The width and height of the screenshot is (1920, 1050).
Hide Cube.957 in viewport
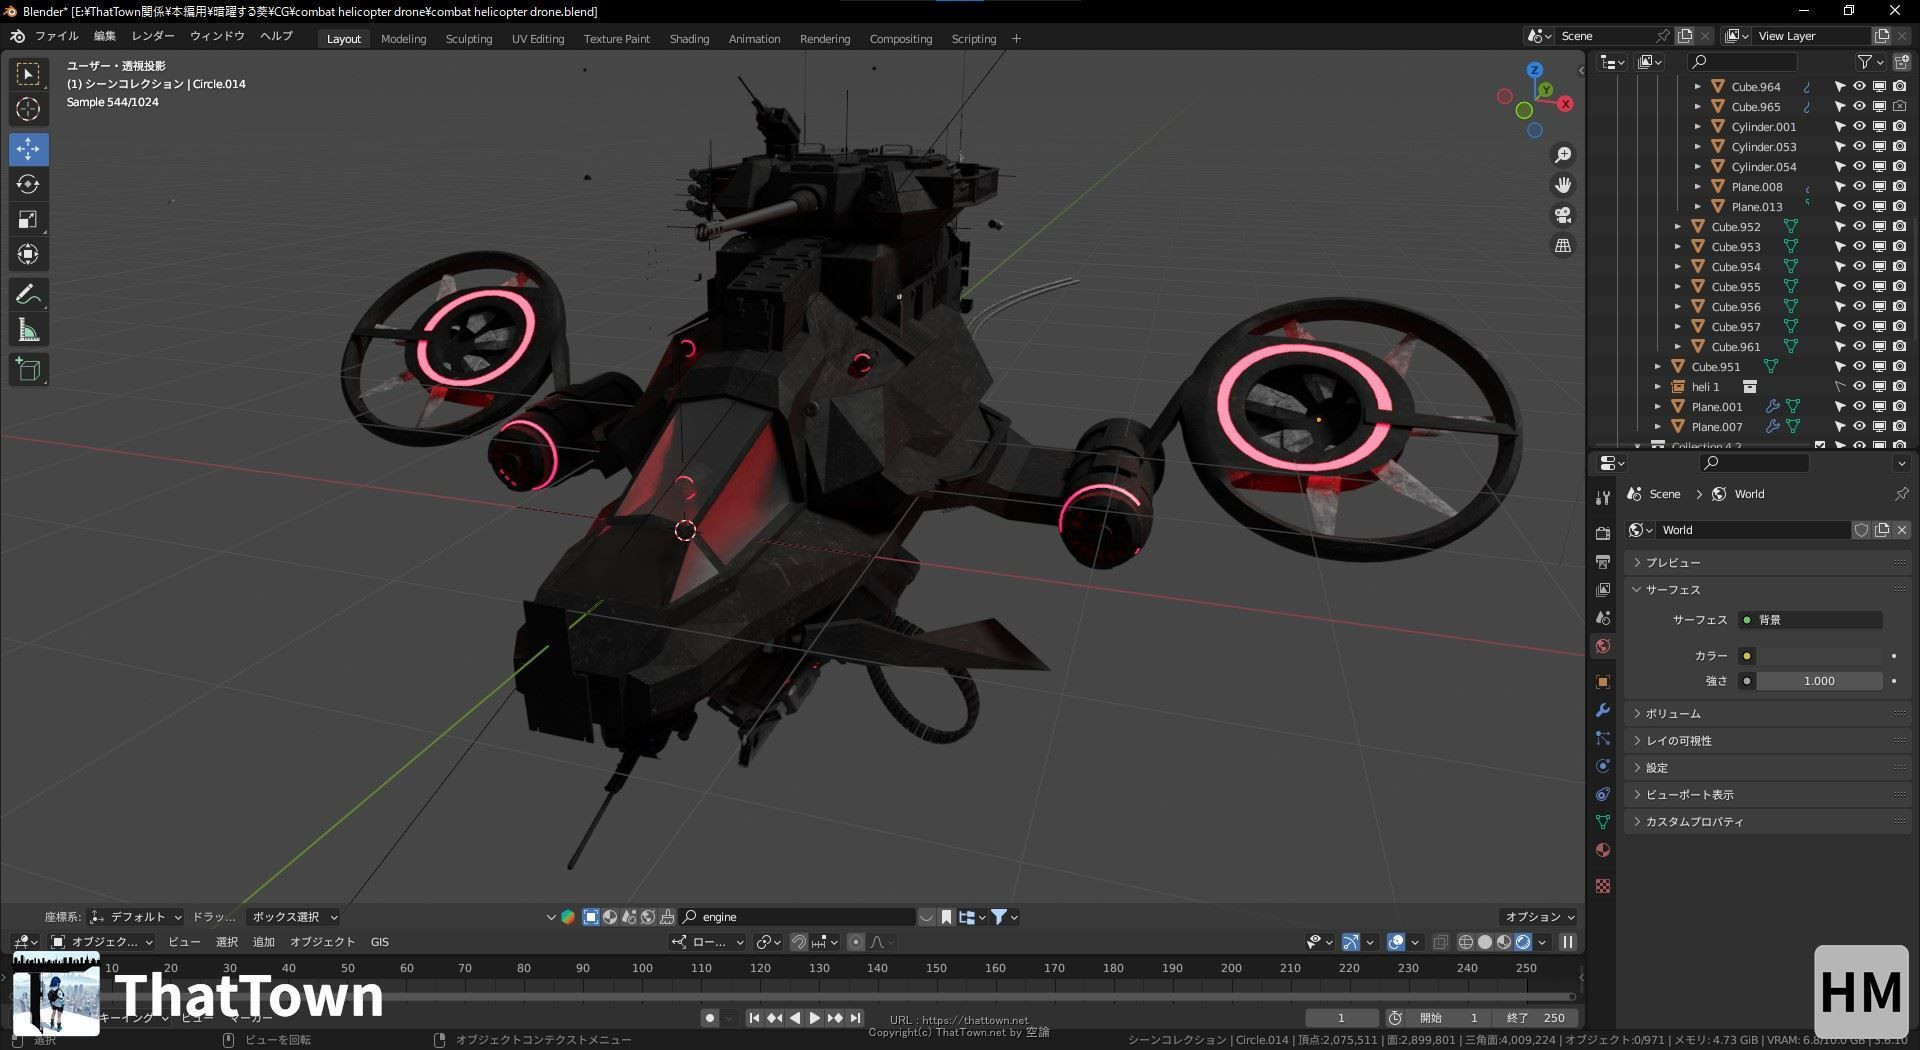tap(1859, 327)
